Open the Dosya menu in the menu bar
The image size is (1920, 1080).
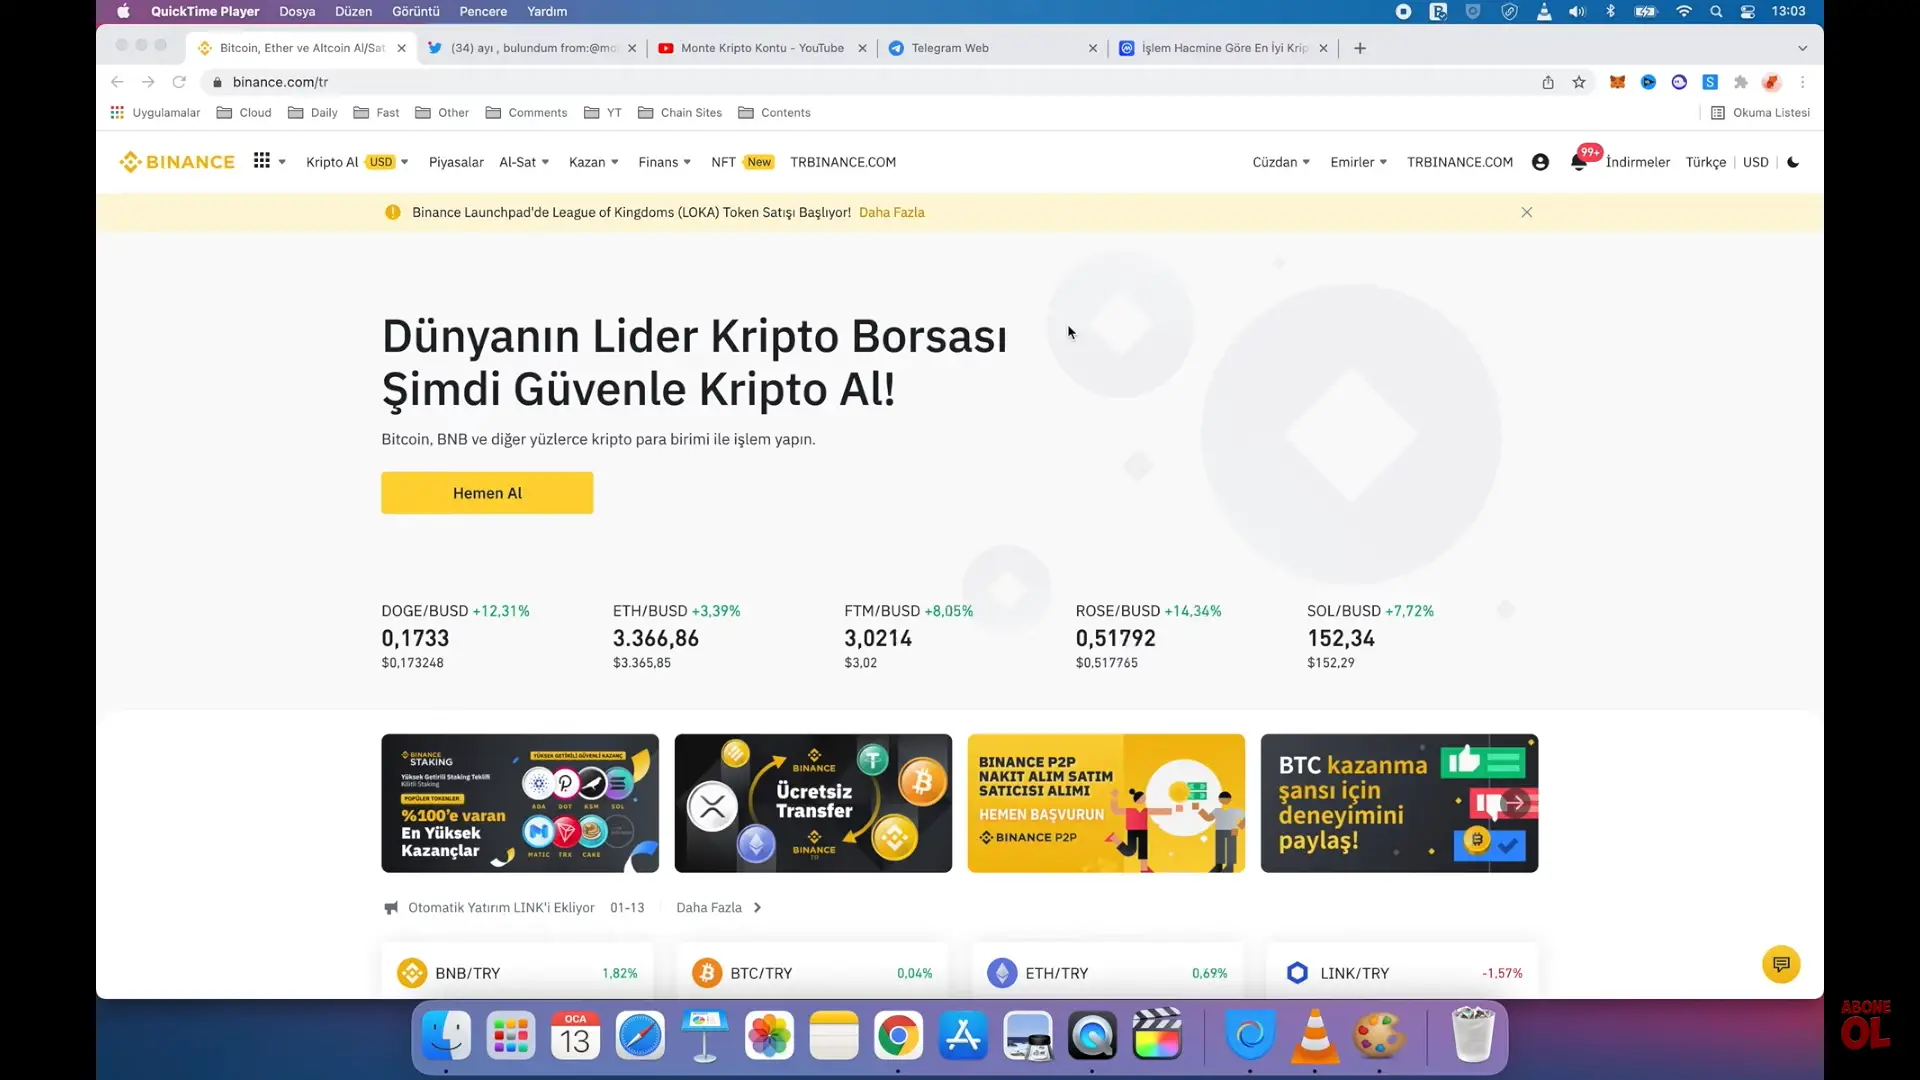tap(297, 12)
